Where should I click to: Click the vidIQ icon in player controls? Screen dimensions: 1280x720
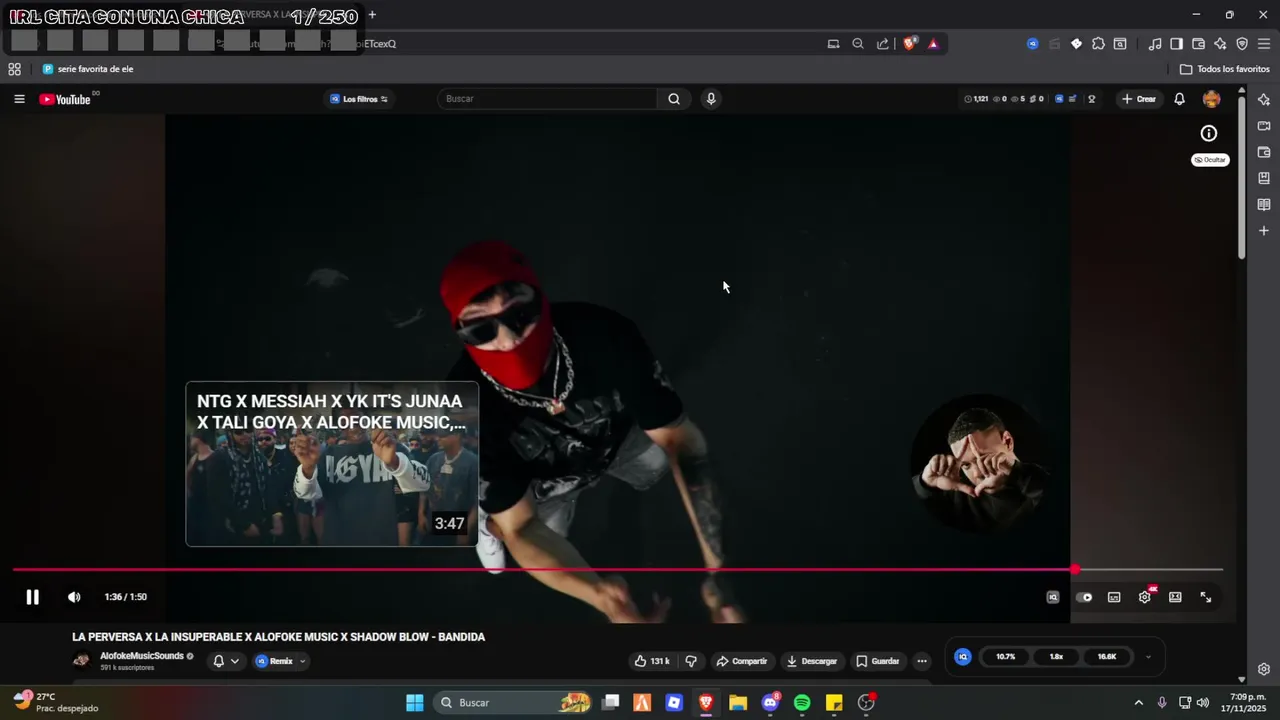[x=1053, y=597]
